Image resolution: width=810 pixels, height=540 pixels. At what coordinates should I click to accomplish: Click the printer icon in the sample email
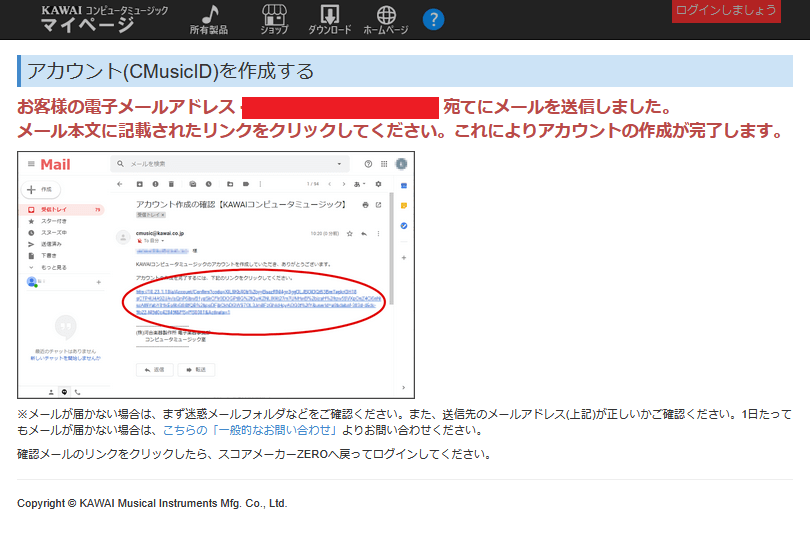pyautogui.click(x=365, y=204)
